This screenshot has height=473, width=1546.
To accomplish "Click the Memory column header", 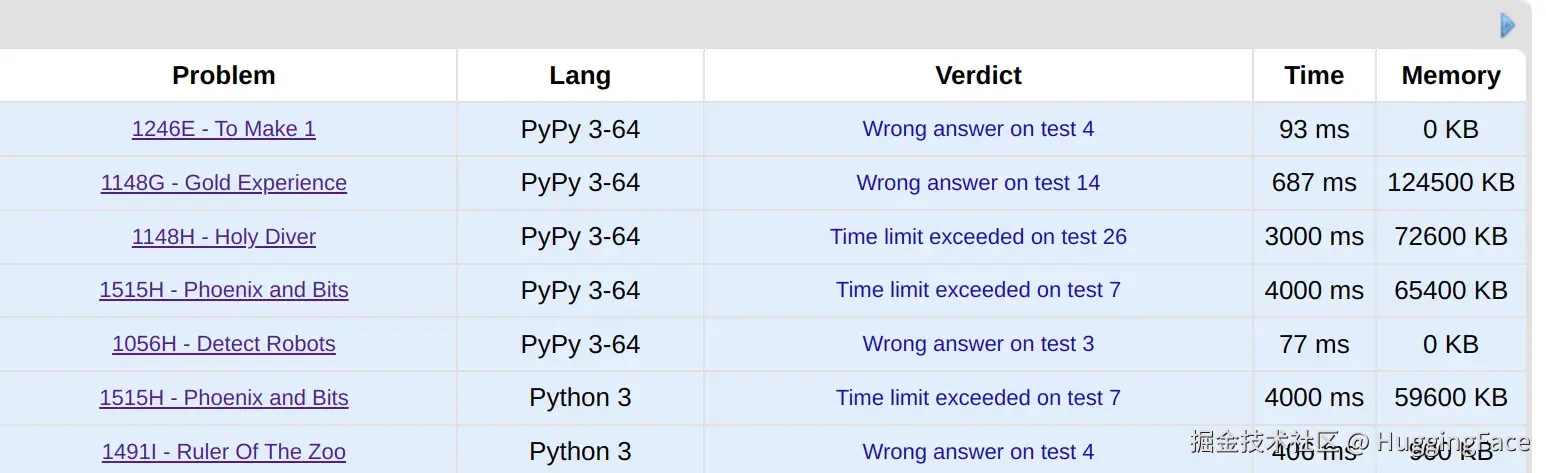I will click(1451, 76).
